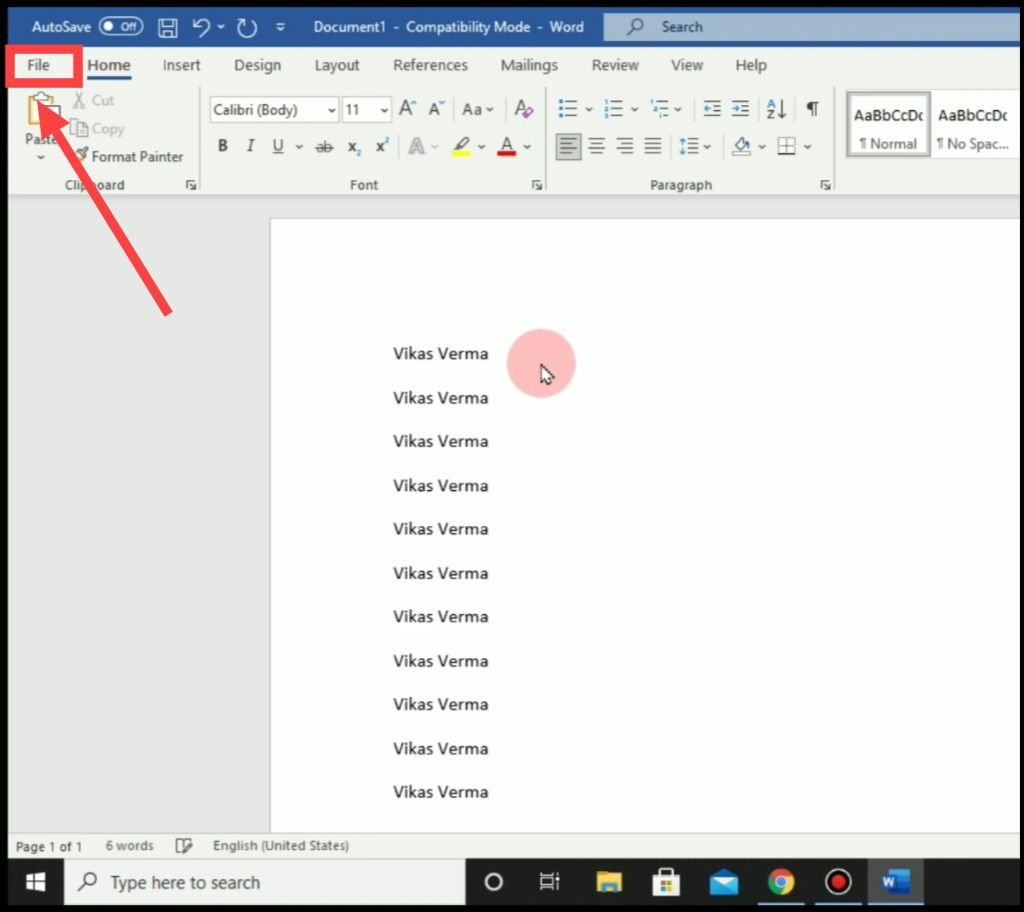Apply yellow text highlight color
Image resolution: width=1024 pixels, height=912 pixels.
pos(462,146)
